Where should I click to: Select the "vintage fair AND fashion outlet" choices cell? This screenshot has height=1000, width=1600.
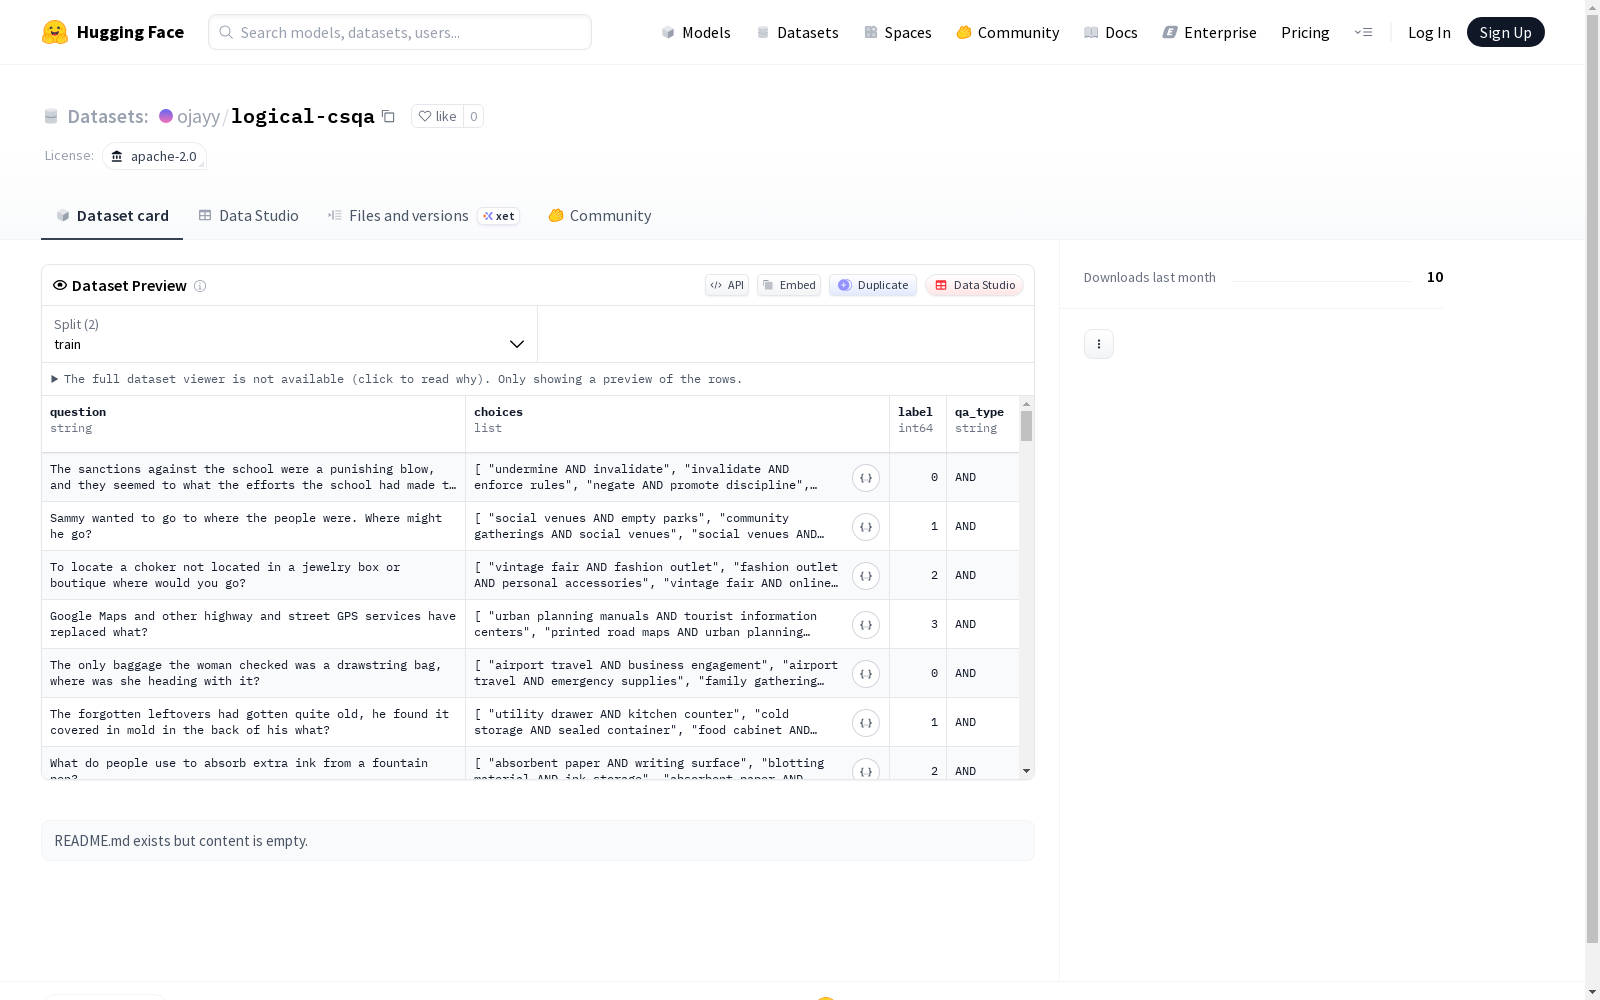coord(678,575)
